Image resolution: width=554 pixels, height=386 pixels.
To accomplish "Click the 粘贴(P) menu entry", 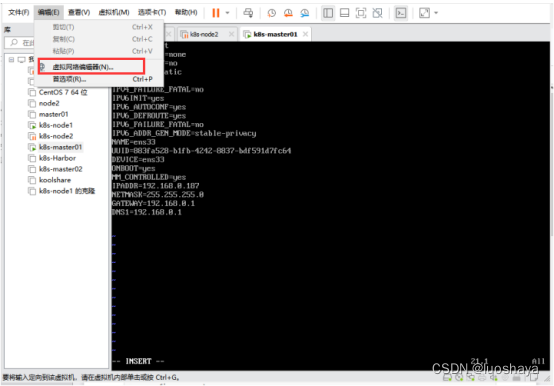I will point(99,51).
